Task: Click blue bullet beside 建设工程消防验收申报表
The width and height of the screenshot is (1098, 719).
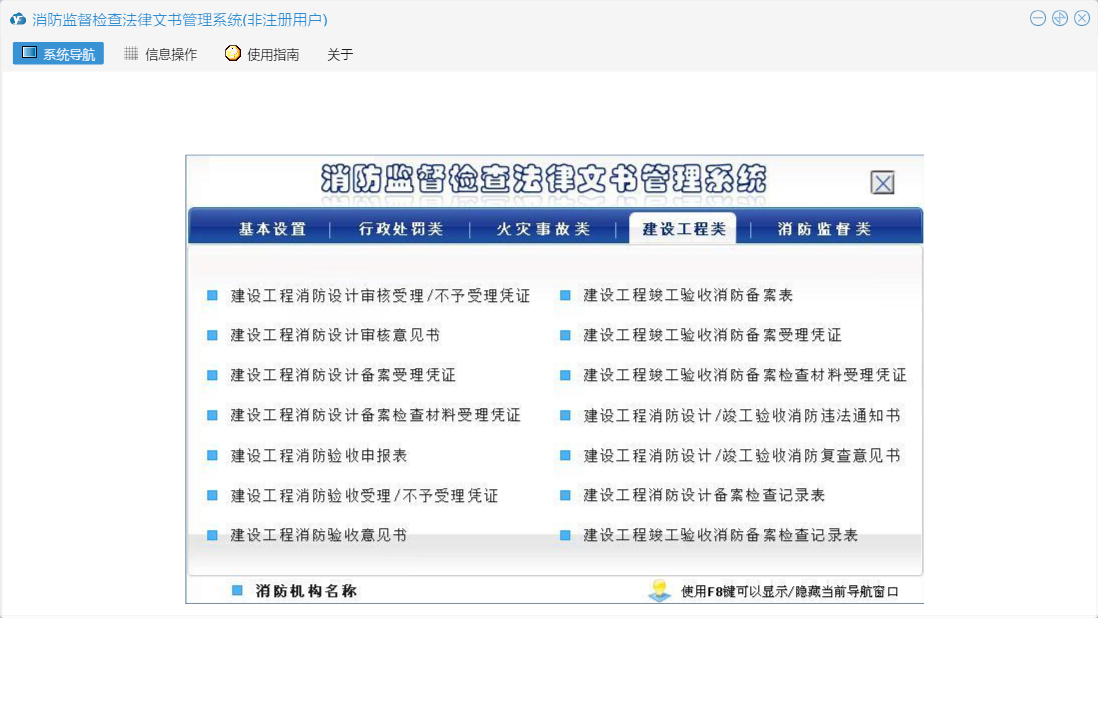Action: pos(212,455)
